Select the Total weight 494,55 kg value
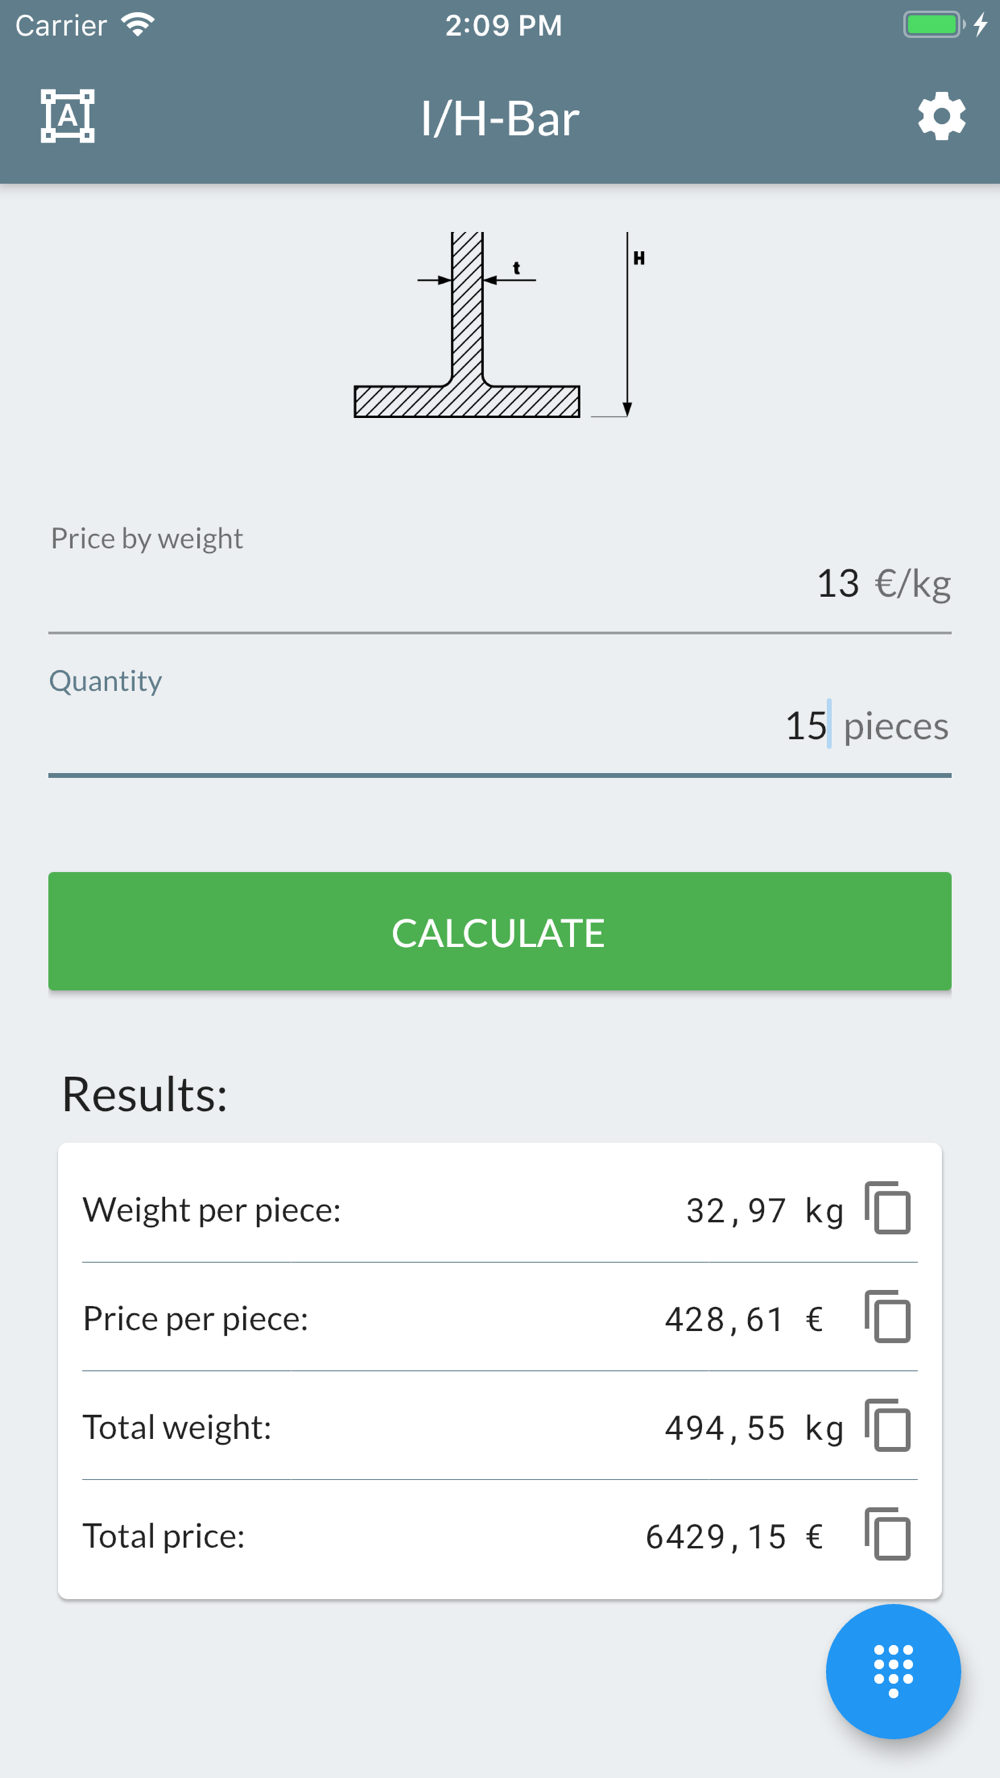Image resolution: width=1000 pixels, height=1778 pixels. tap(755, 1428)
